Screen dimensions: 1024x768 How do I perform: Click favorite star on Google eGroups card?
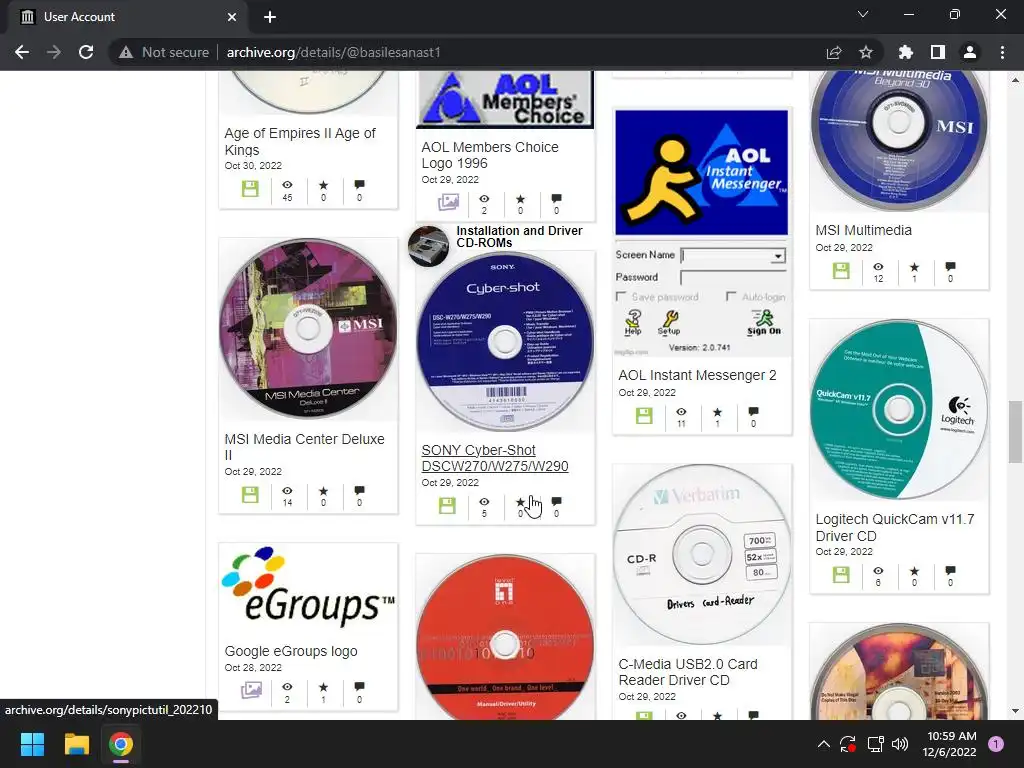(323, 687)
